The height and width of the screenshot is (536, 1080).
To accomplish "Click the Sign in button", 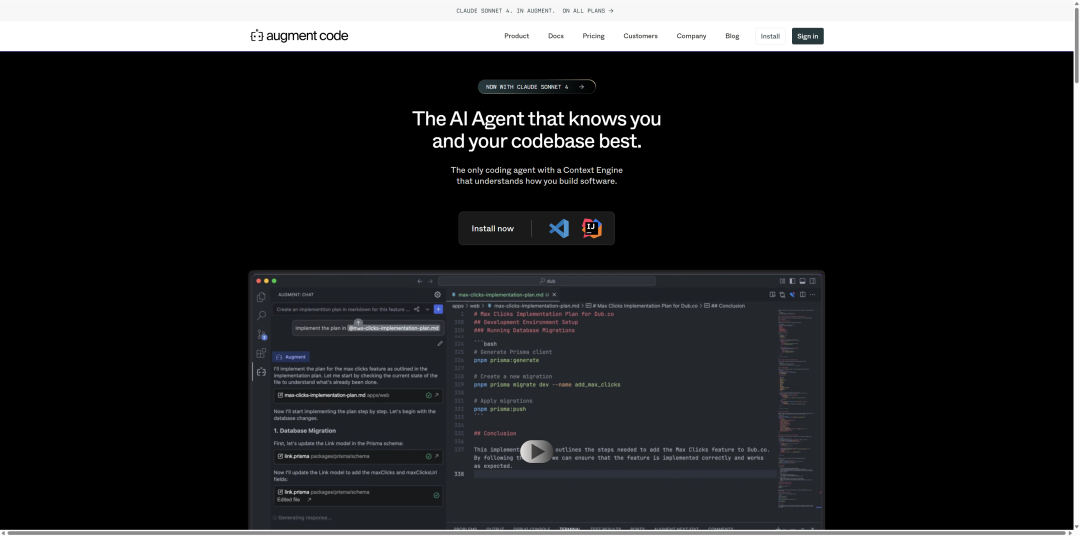I will point(808,37).
